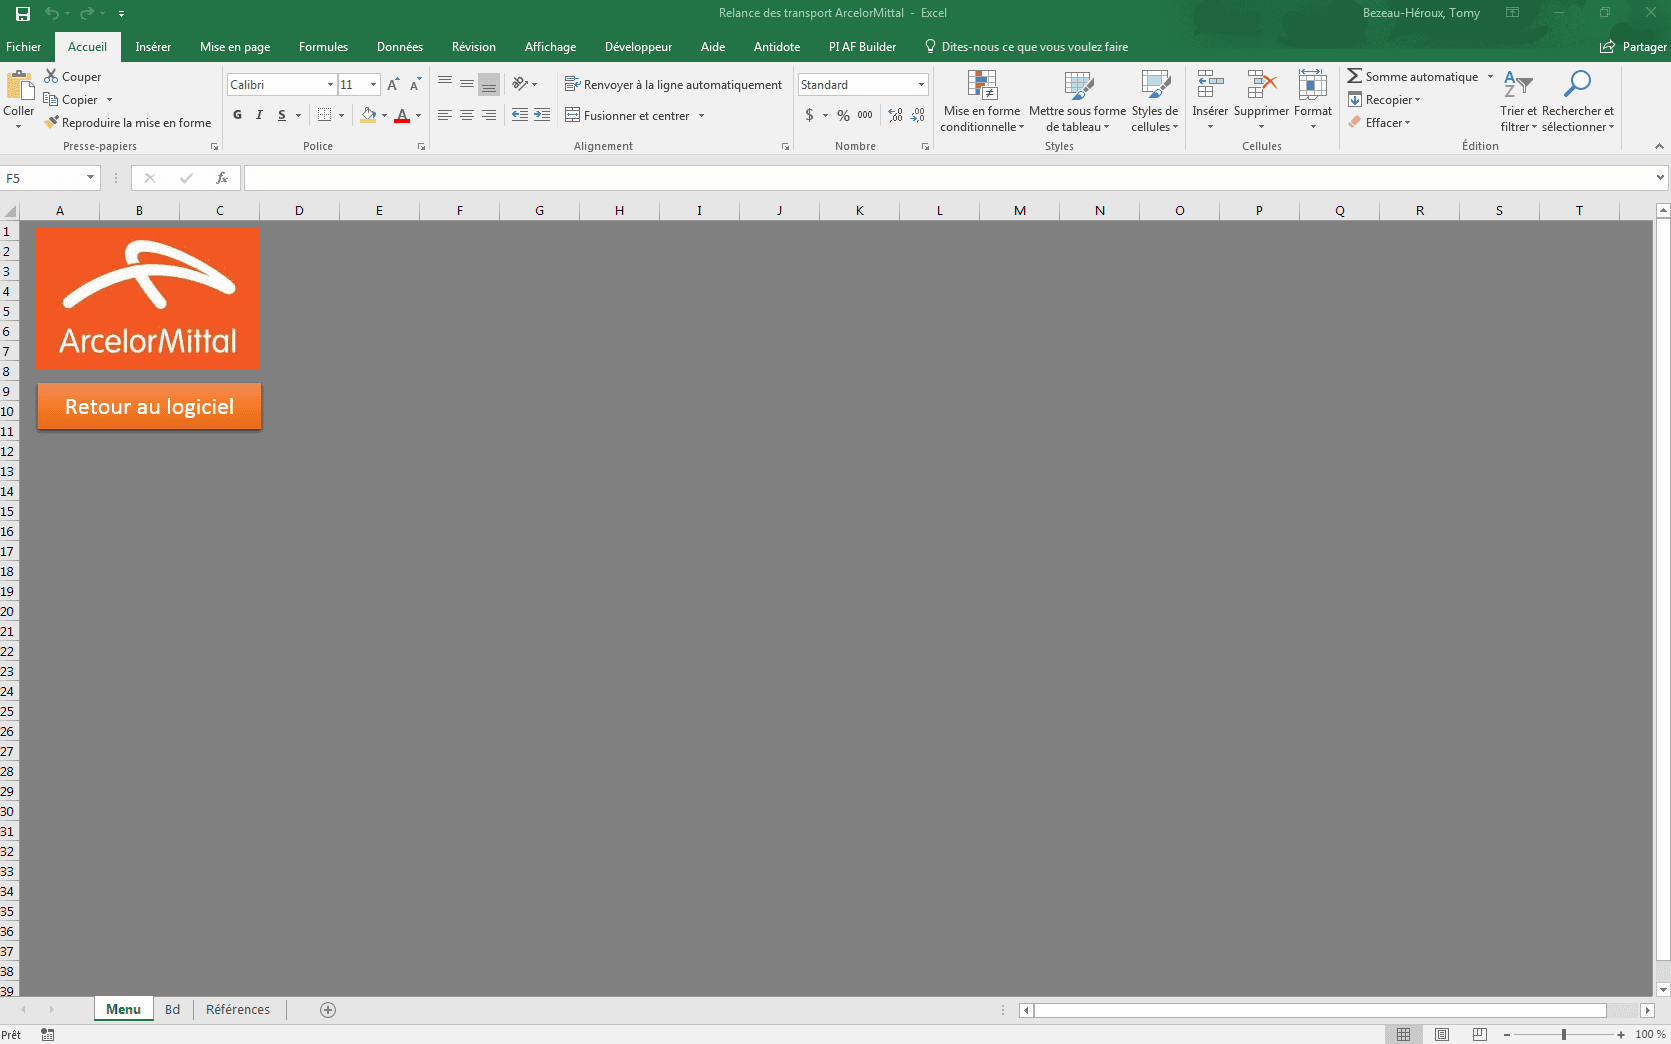Increase font size with the large A icon

393,85
